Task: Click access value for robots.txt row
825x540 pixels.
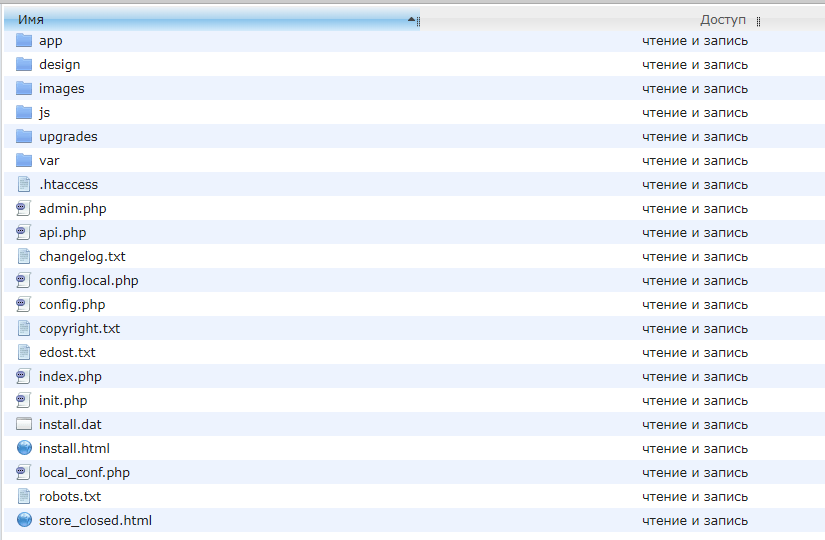Action: point(695,497)
